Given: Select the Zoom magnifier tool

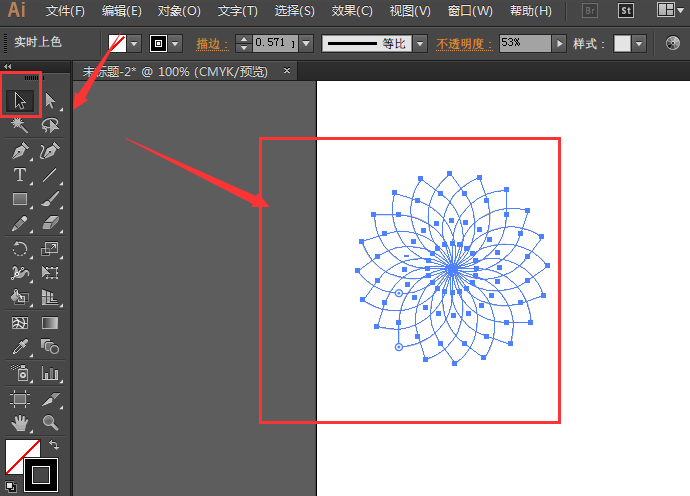Looking at the screenshot, I should [49, 422].
